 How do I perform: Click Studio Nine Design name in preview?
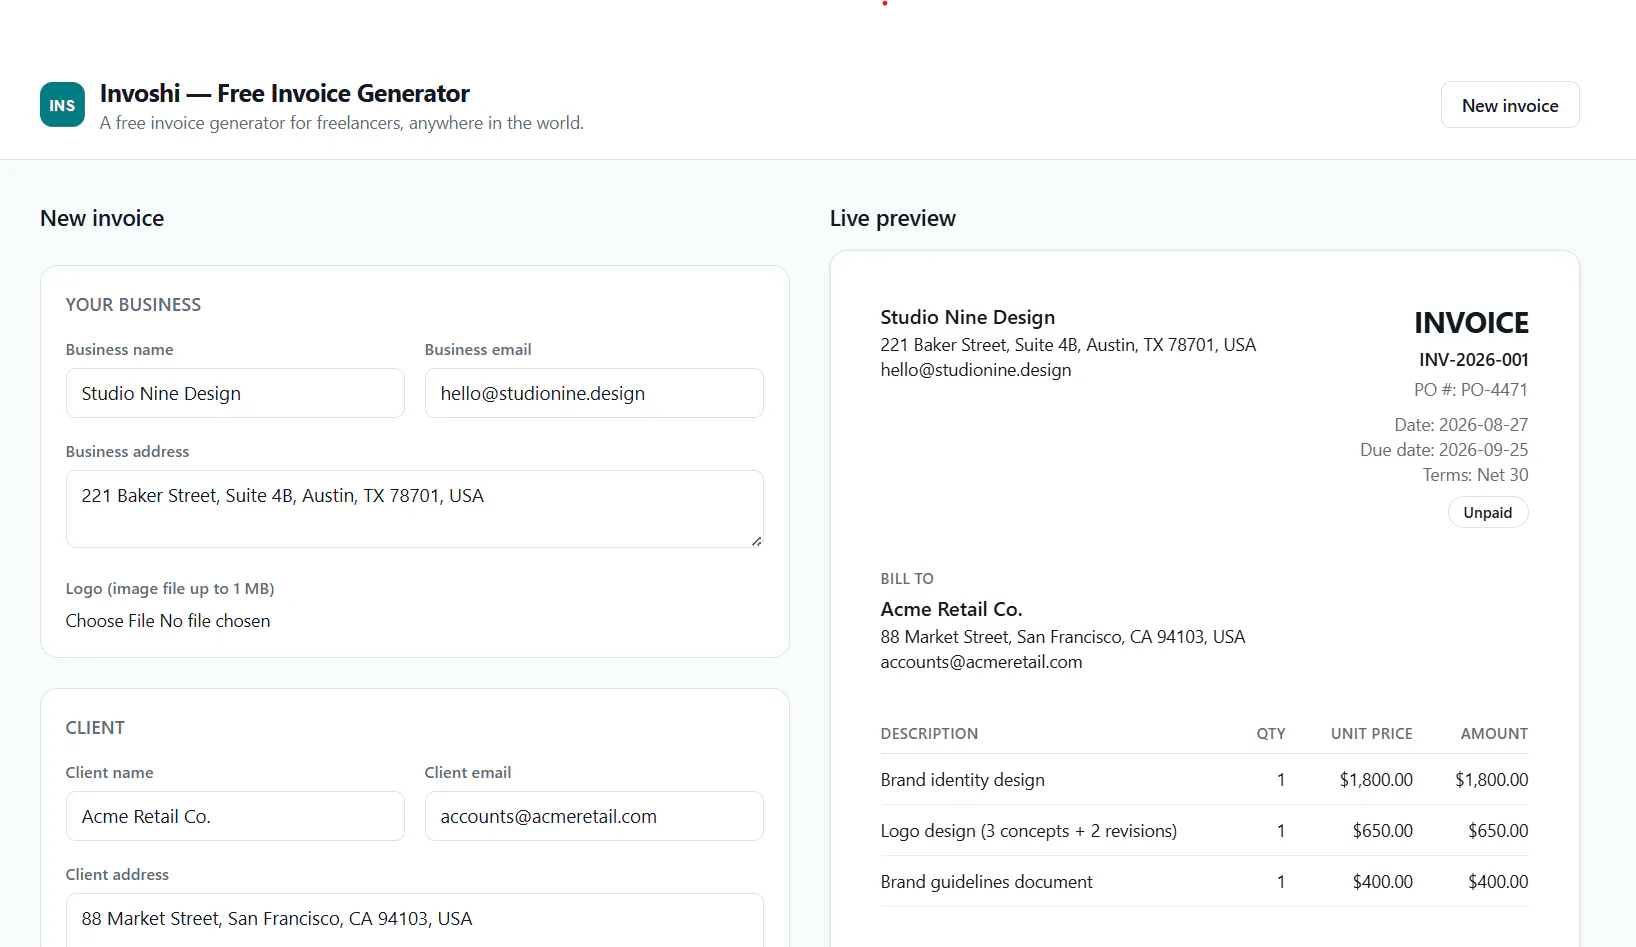968,317
